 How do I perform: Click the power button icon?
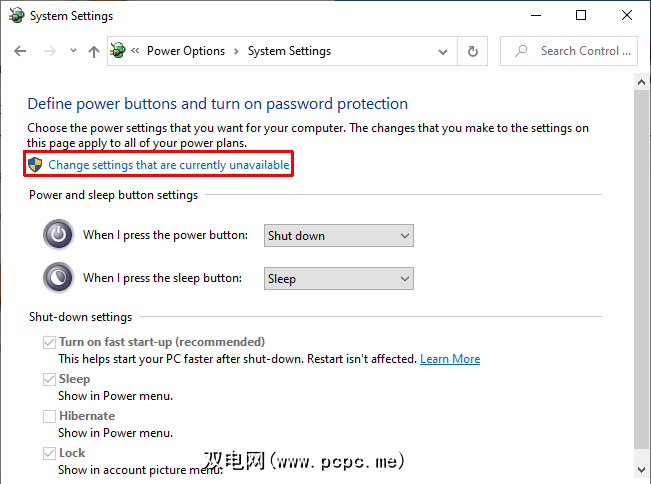click(59, 235)
